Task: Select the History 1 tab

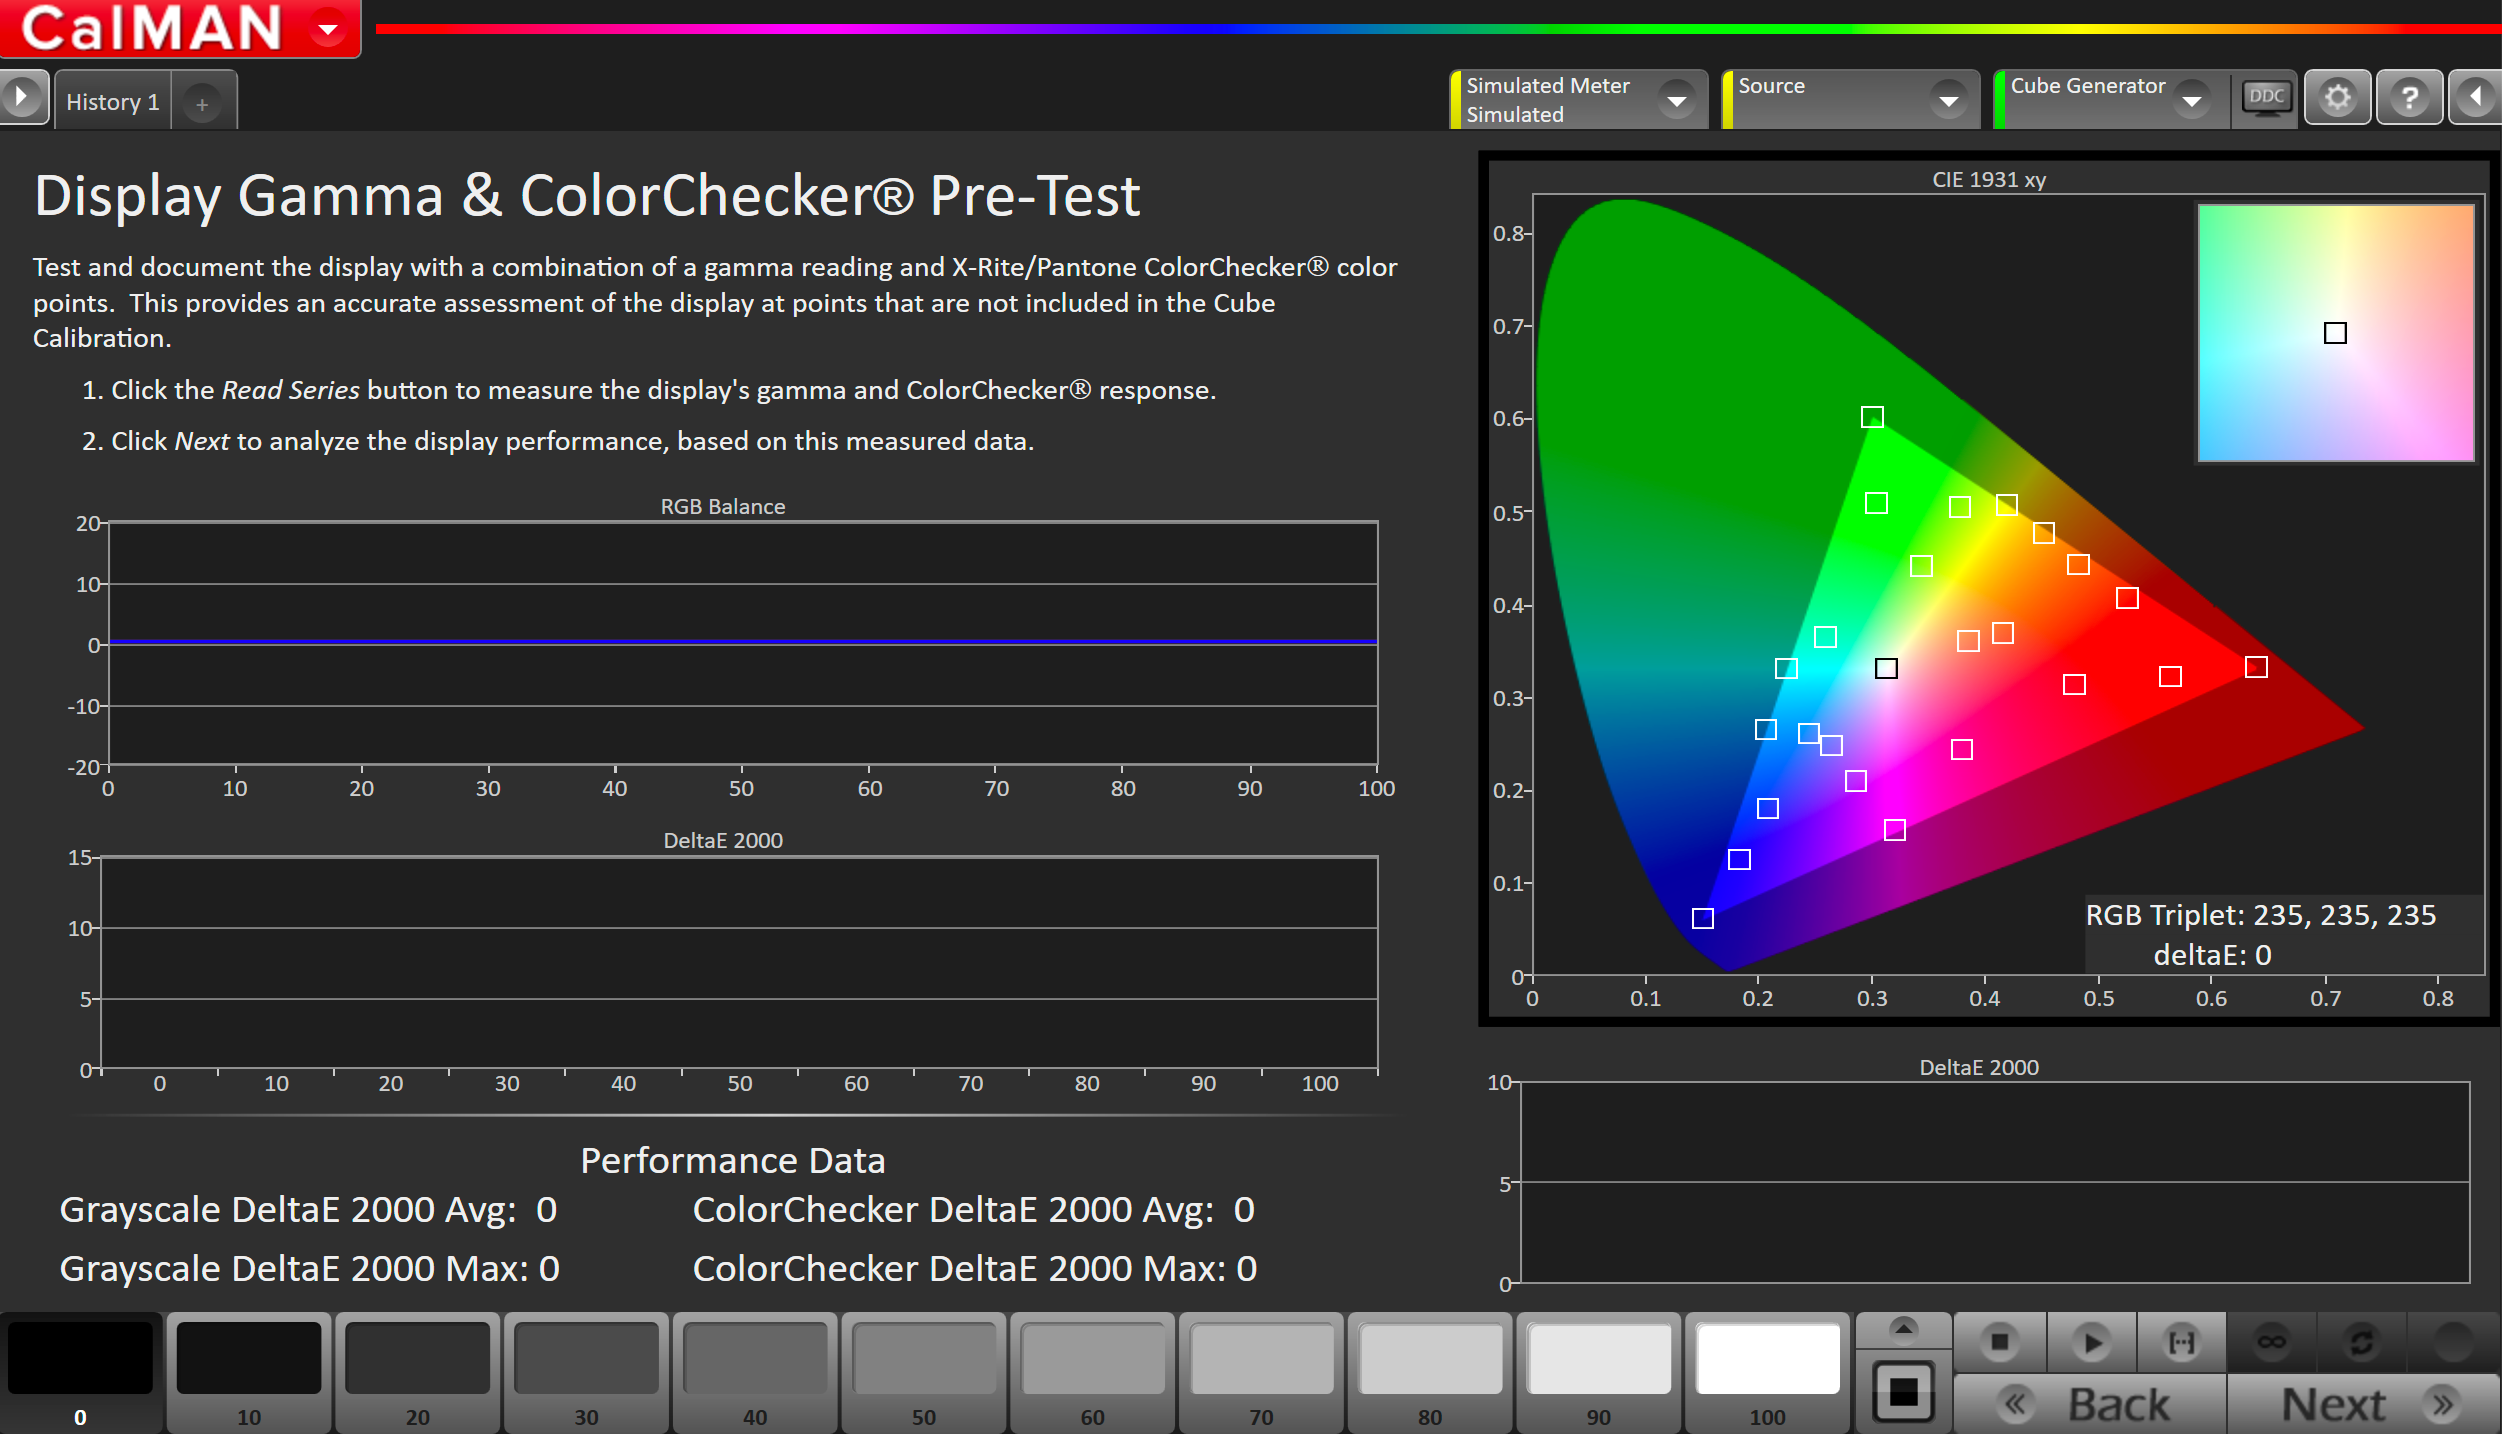Action: (x=113, y=102)
